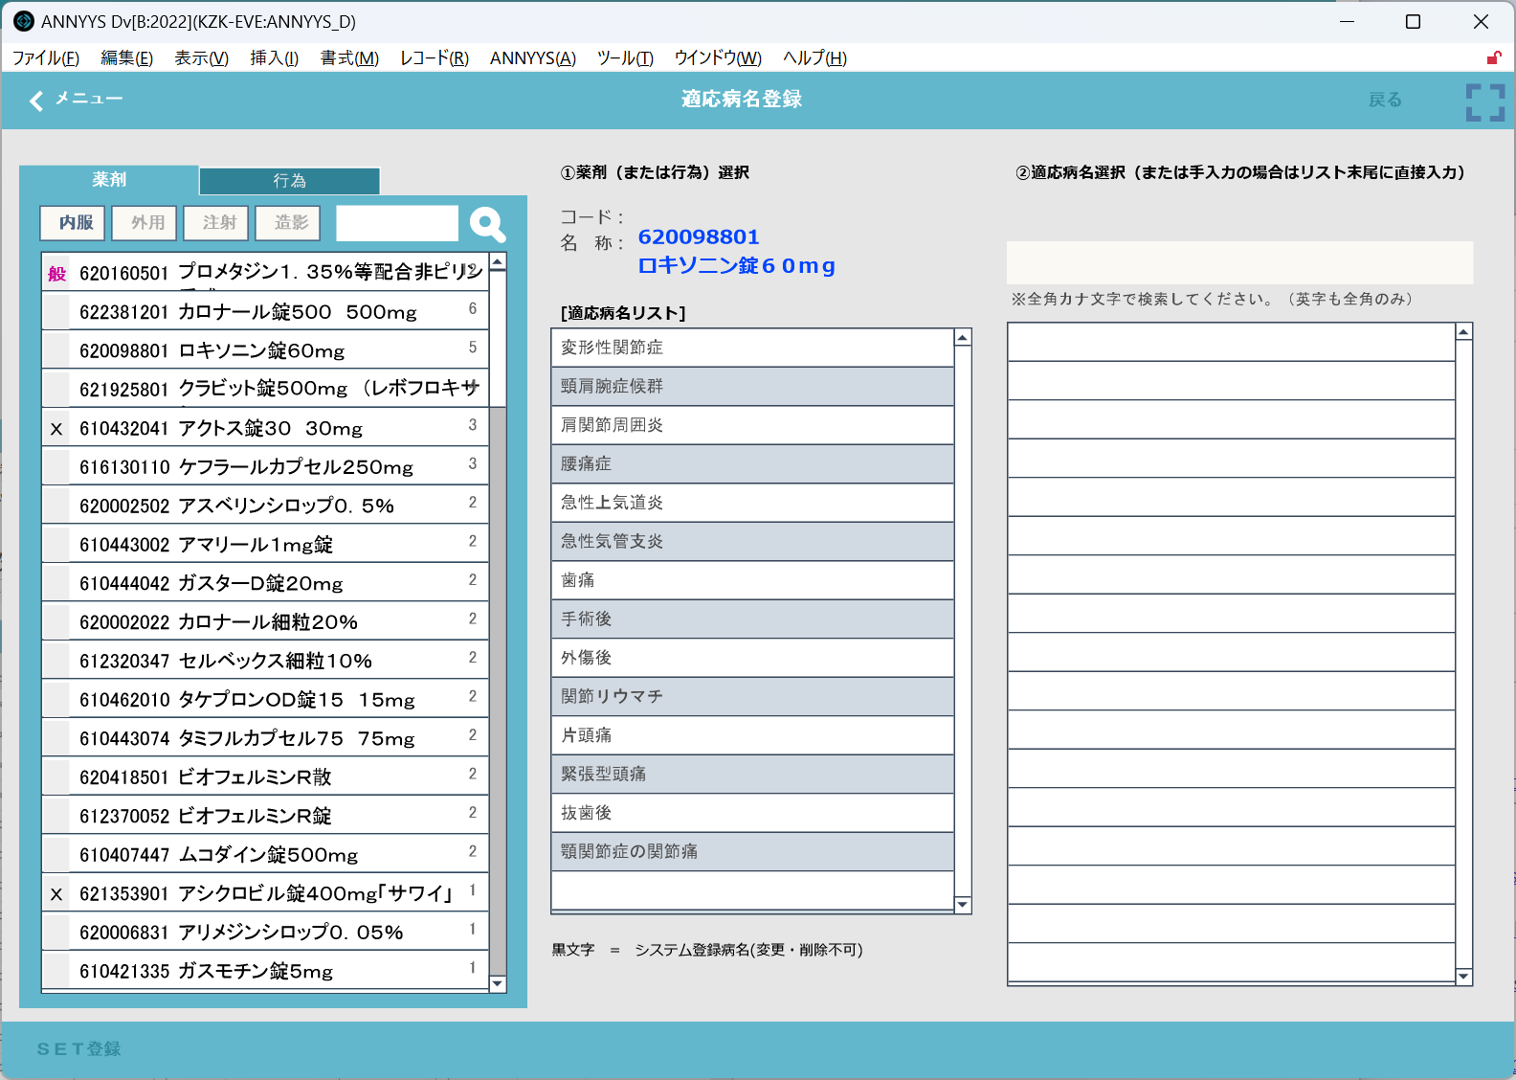Click the magnifying glass search icon
The height and width of the screenshot is (1080, 1516).
(x=487, y=224)
